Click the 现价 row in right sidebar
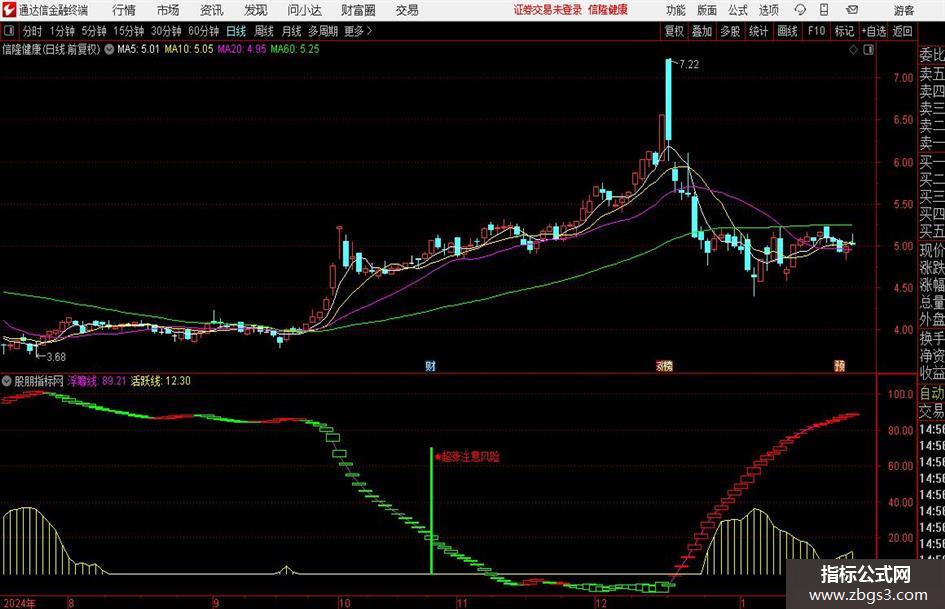Viewport: 945px width, 609px height. (x=931, y=250)
